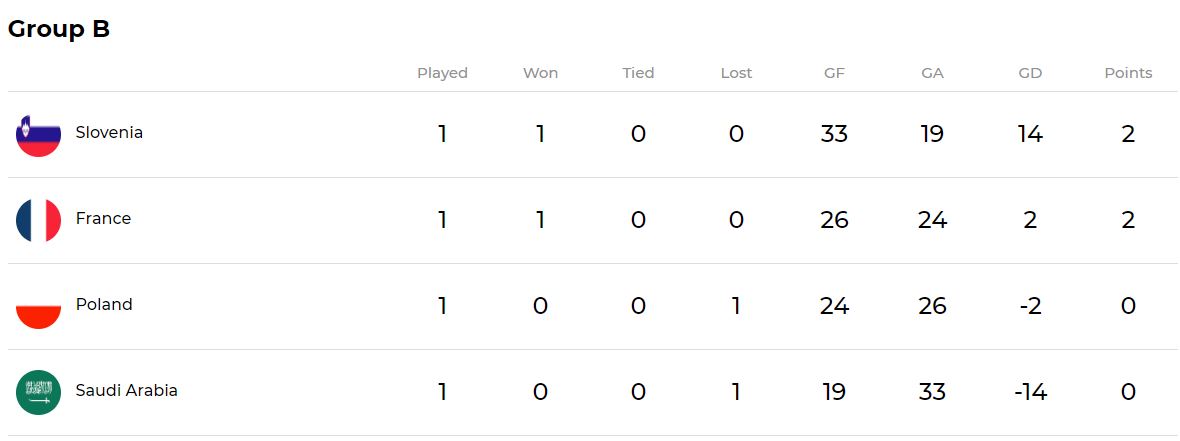Open the France team name link

[x=103, y=218]
